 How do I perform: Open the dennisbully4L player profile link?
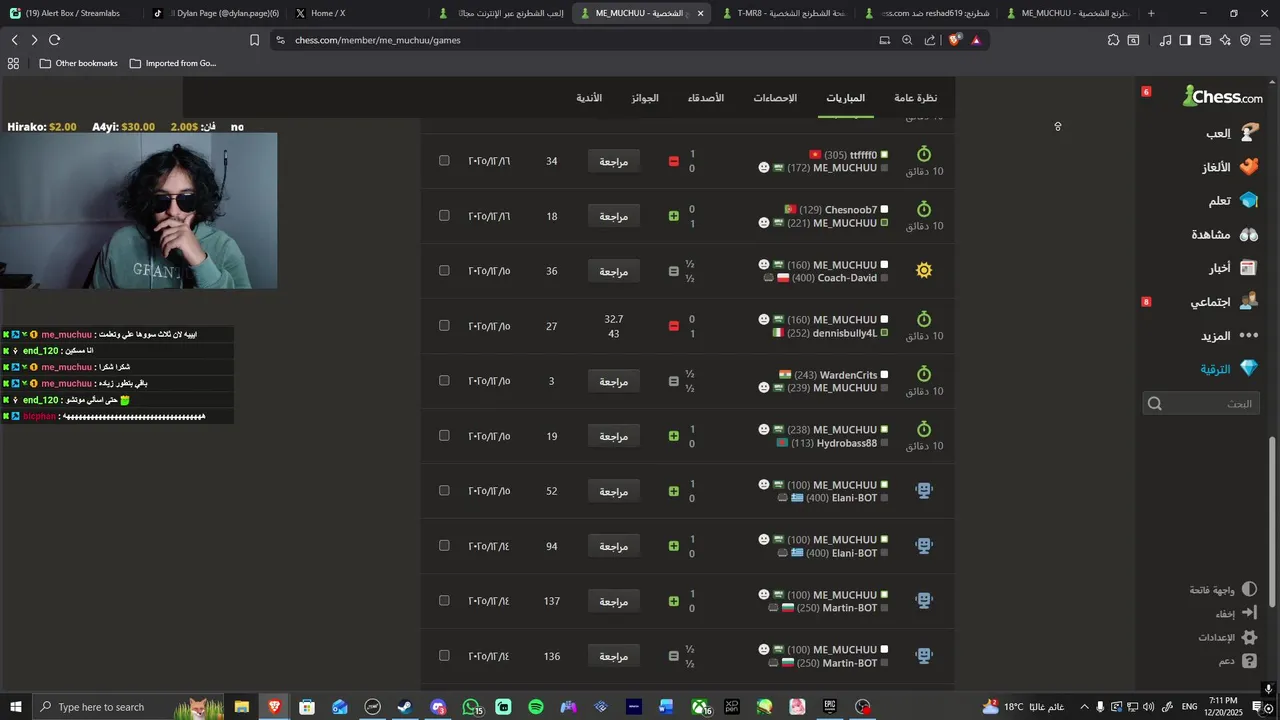pos(844,333)
